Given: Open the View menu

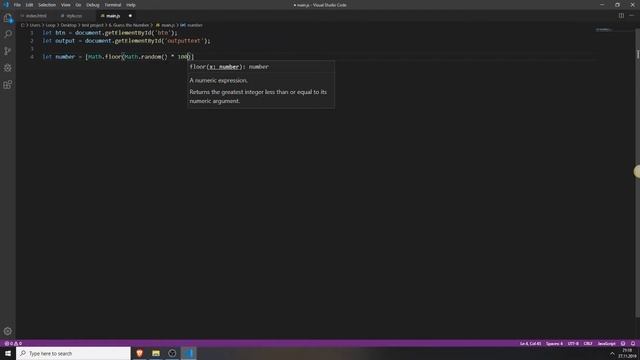Looking at the screenshot, I should tap(66, 5).
